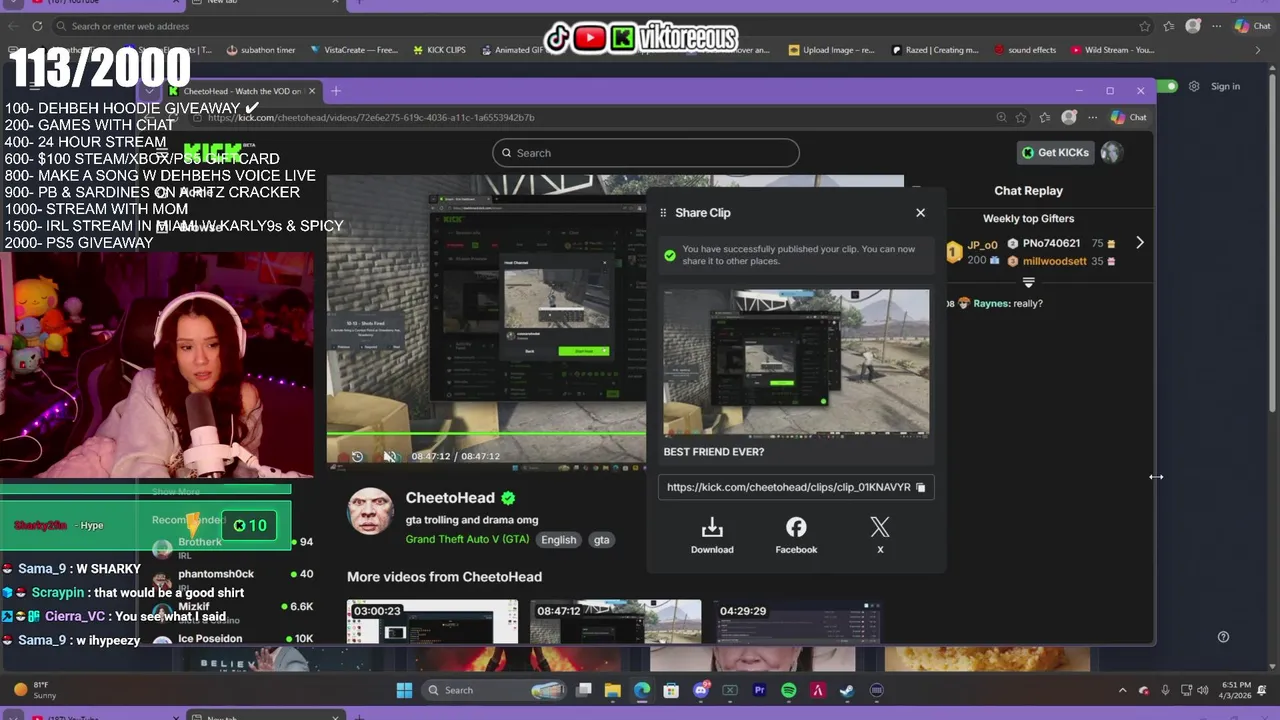The width and height of the screenshot is (1280, 720).
Task: Select the English tag
Action: pyautogui.click(x=559, y=540)
